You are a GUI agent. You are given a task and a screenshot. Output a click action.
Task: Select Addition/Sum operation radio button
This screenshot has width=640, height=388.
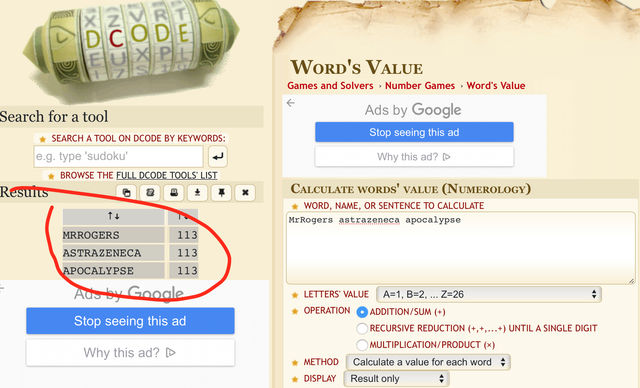coord(362,312)
